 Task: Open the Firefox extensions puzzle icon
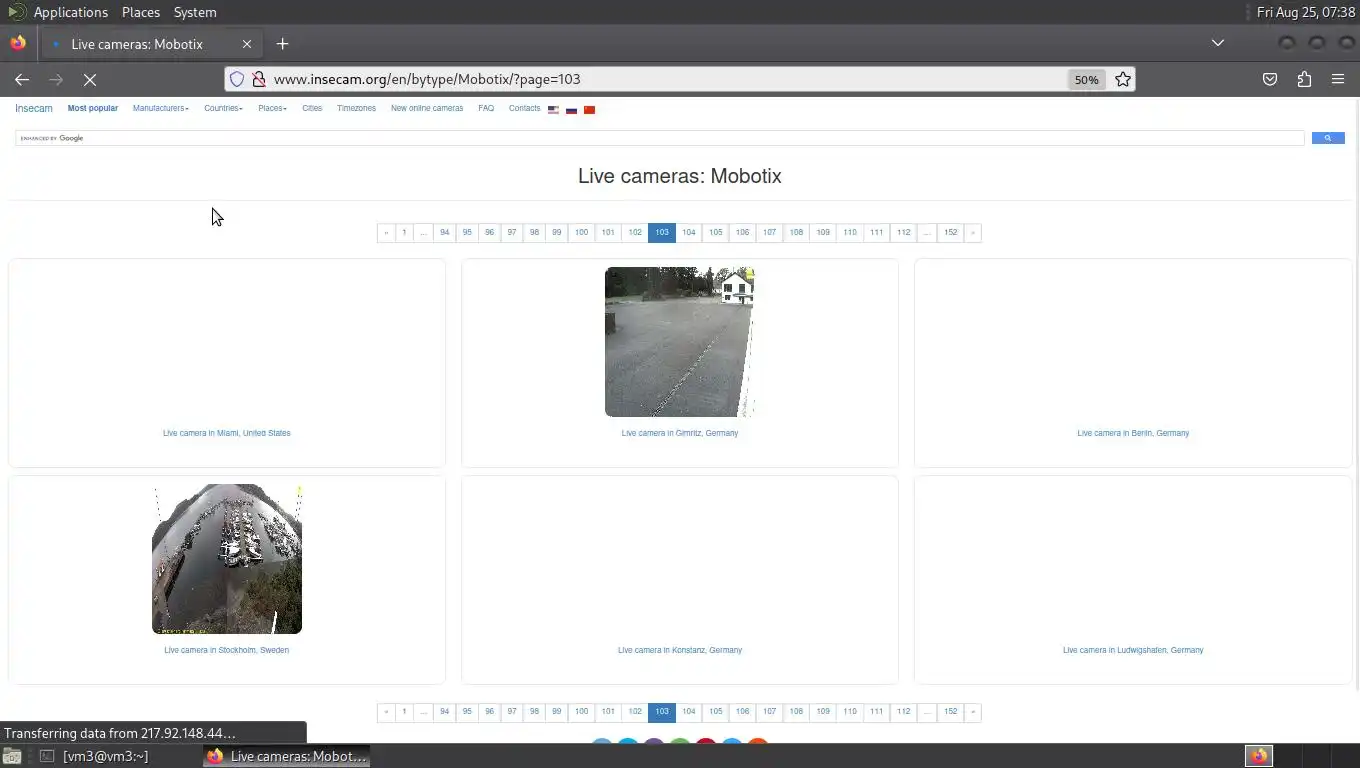pos(1304,79)
